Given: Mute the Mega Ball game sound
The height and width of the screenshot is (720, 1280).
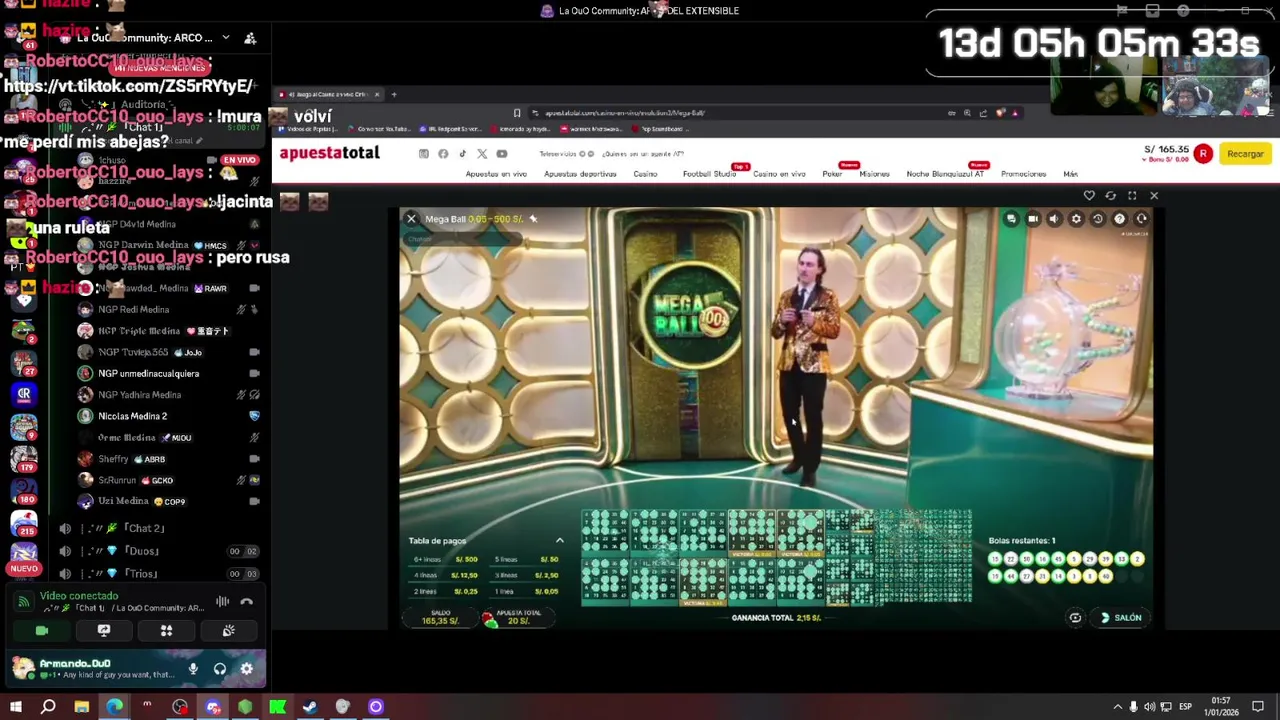Looking at the screenshot, I should [1054, 219].
